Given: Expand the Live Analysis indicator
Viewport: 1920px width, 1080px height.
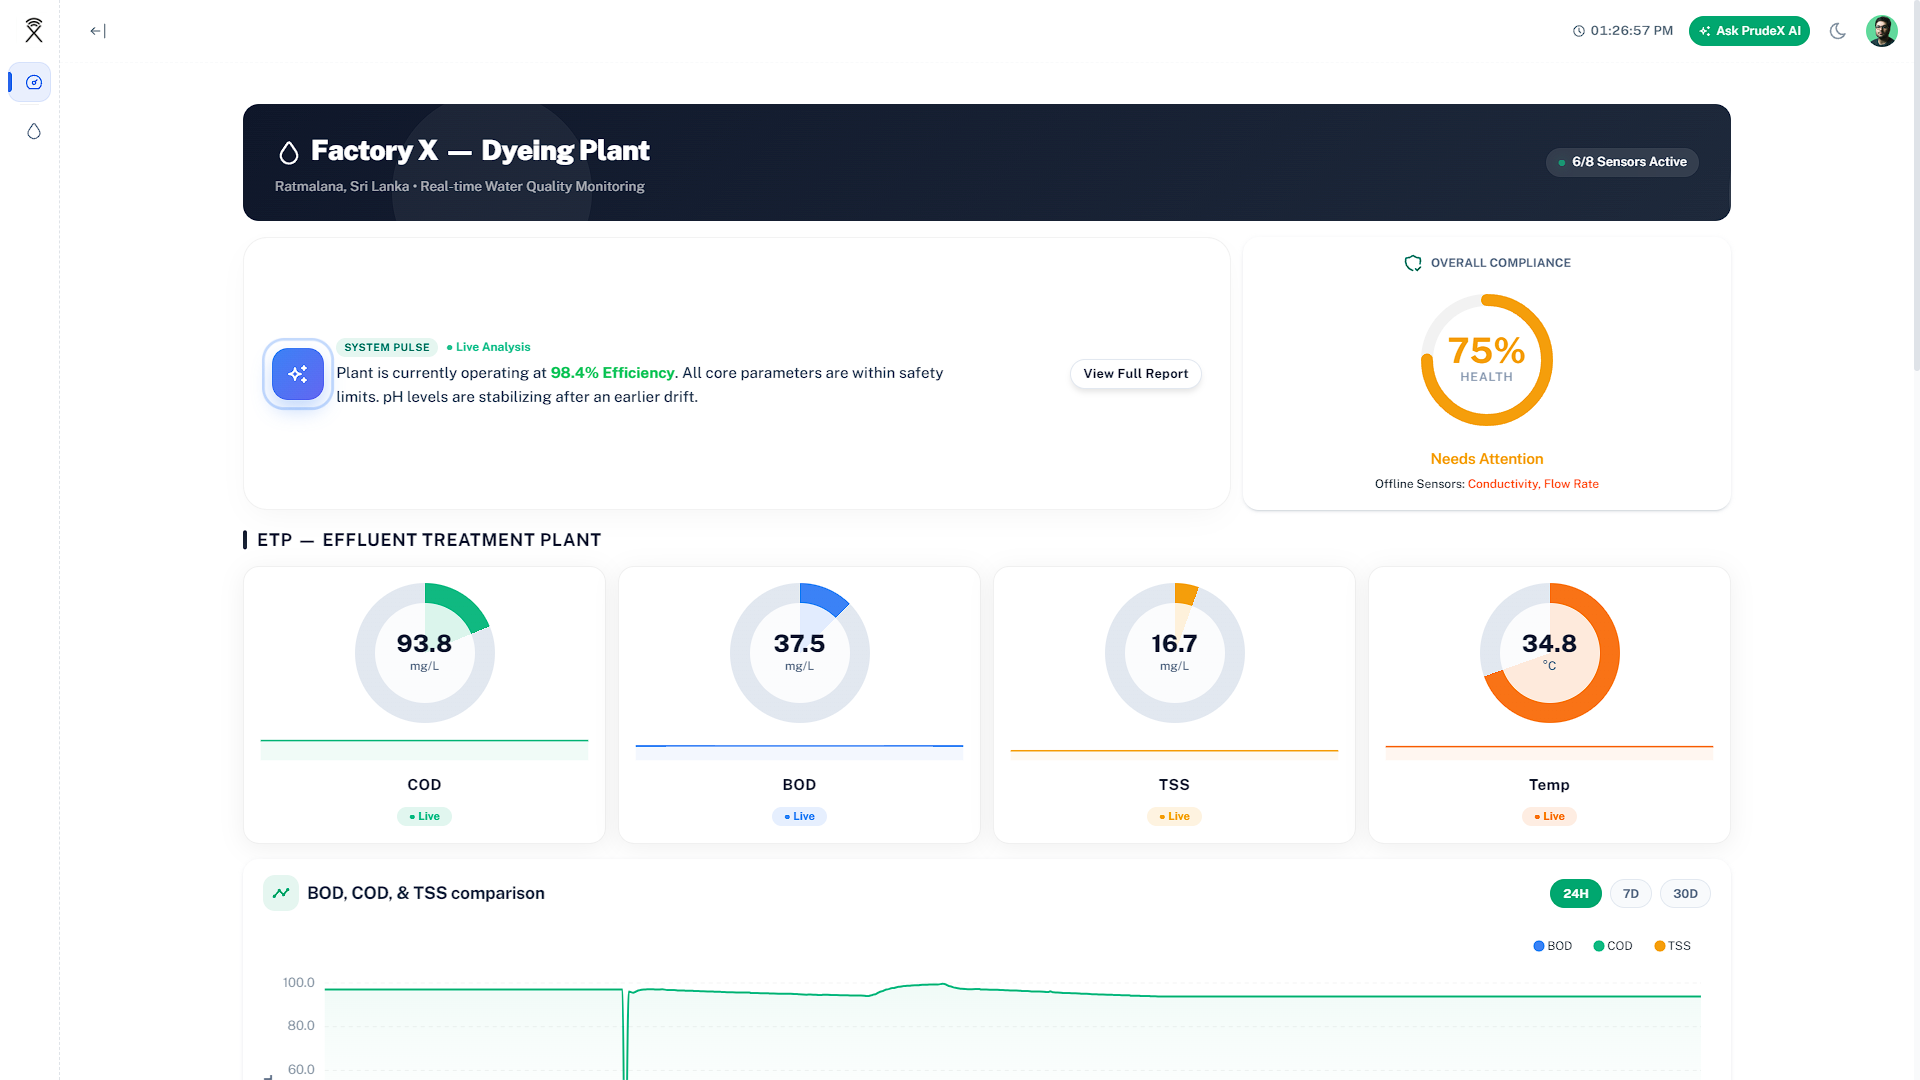Looking at the screenshot, I should (x=488, y=347).
